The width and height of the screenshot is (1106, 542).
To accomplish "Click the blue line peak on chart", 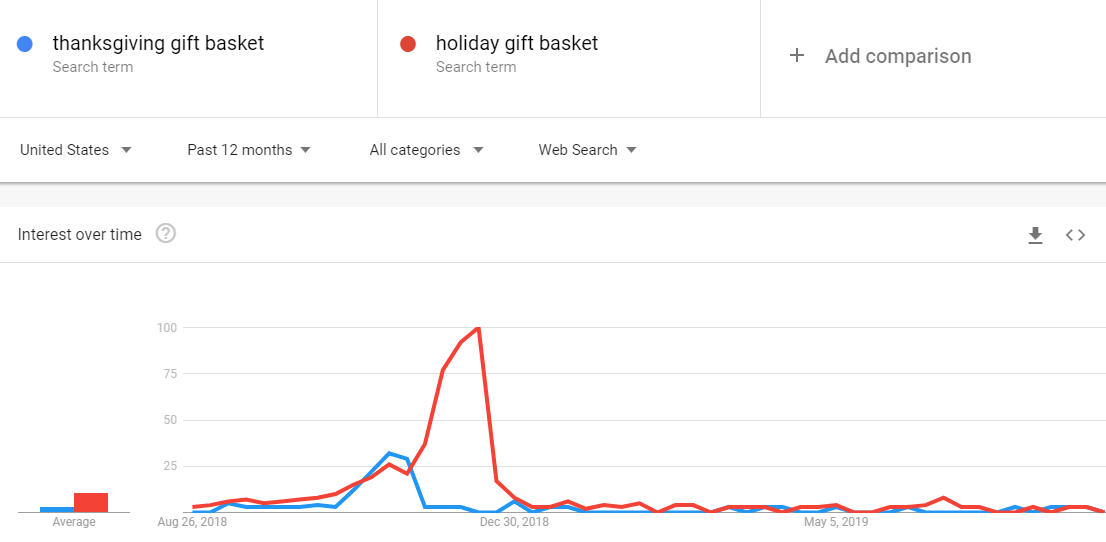I will [389, 453].
